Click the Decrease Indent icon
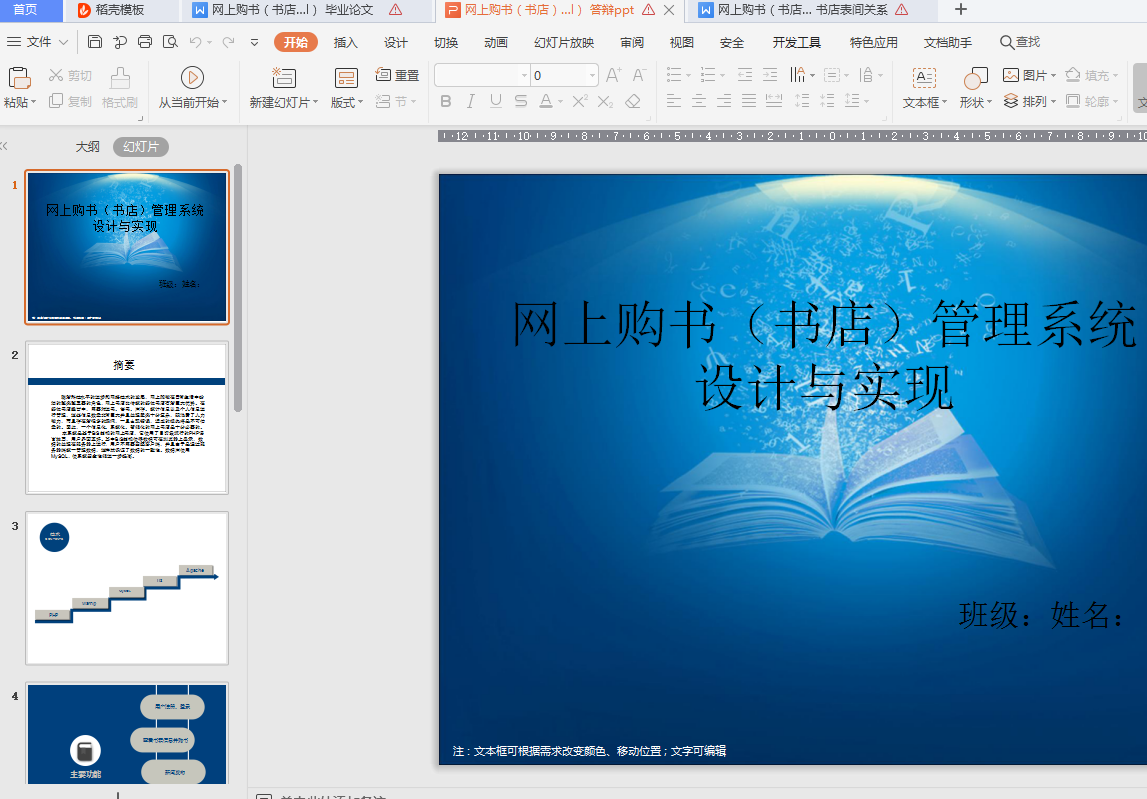1147x799 pixels. pos(745,75)
